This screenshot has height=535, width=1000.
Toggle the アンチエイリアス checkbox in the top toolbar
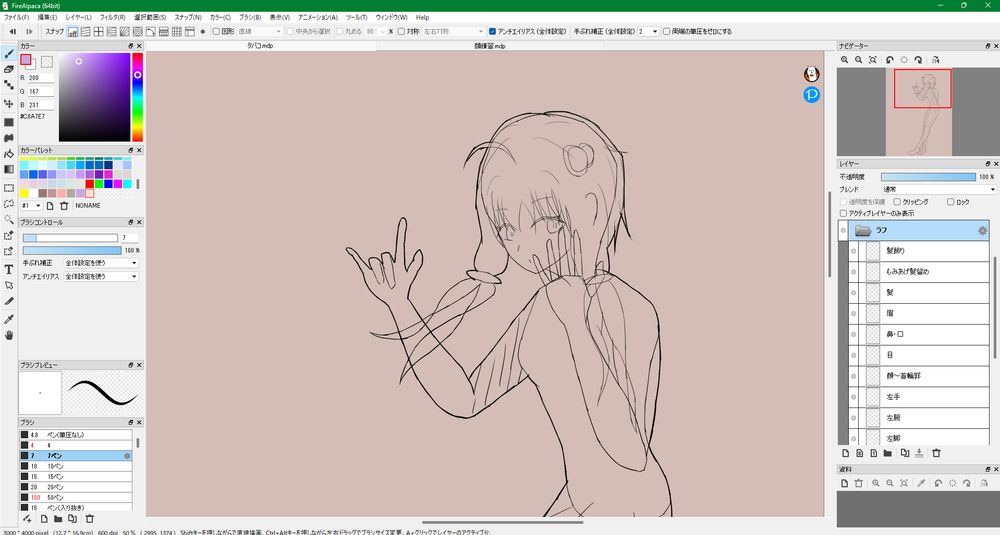(x=492, y=31)
